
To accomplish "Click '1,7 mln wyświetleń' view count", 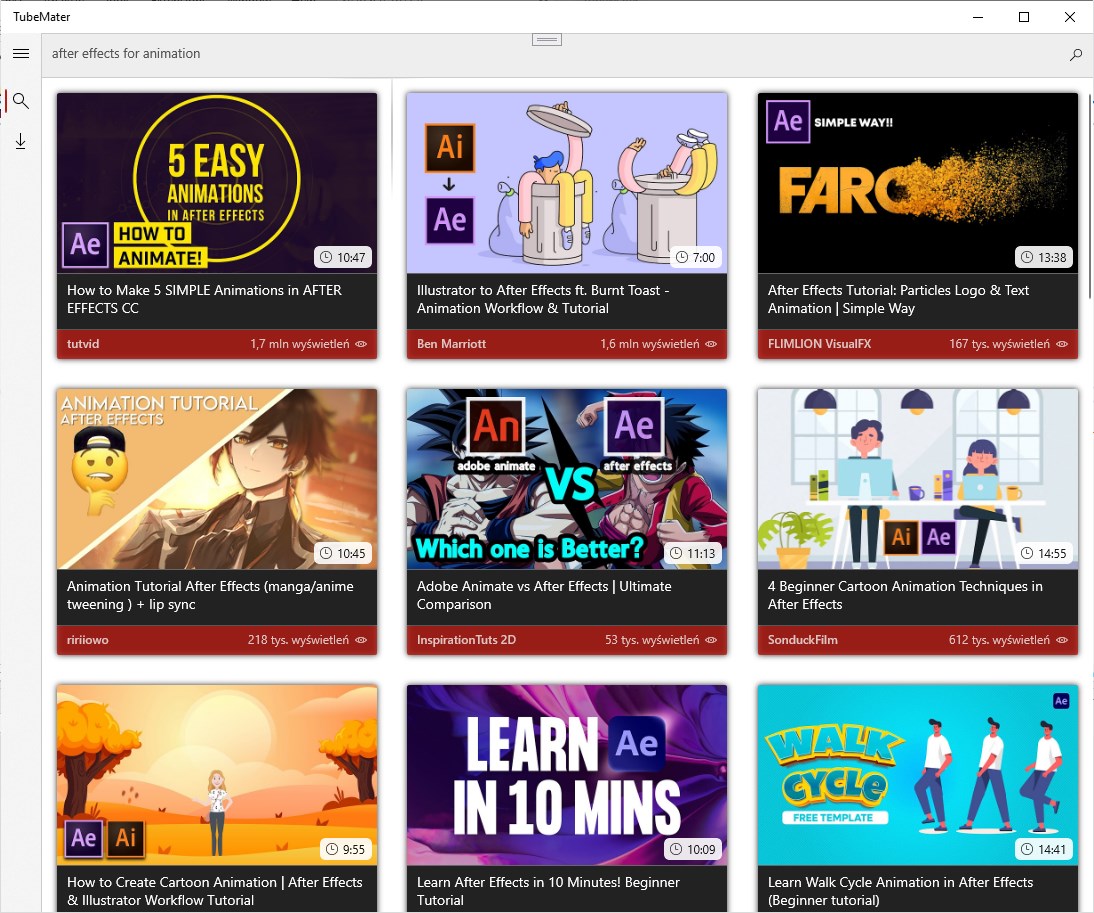I will pyautogui.click(x=300, y=344).
